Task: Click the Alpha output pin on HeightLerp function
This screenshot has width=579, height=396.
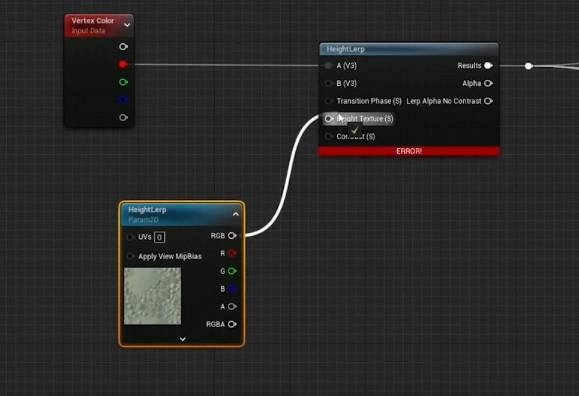Action: [488, 83]
